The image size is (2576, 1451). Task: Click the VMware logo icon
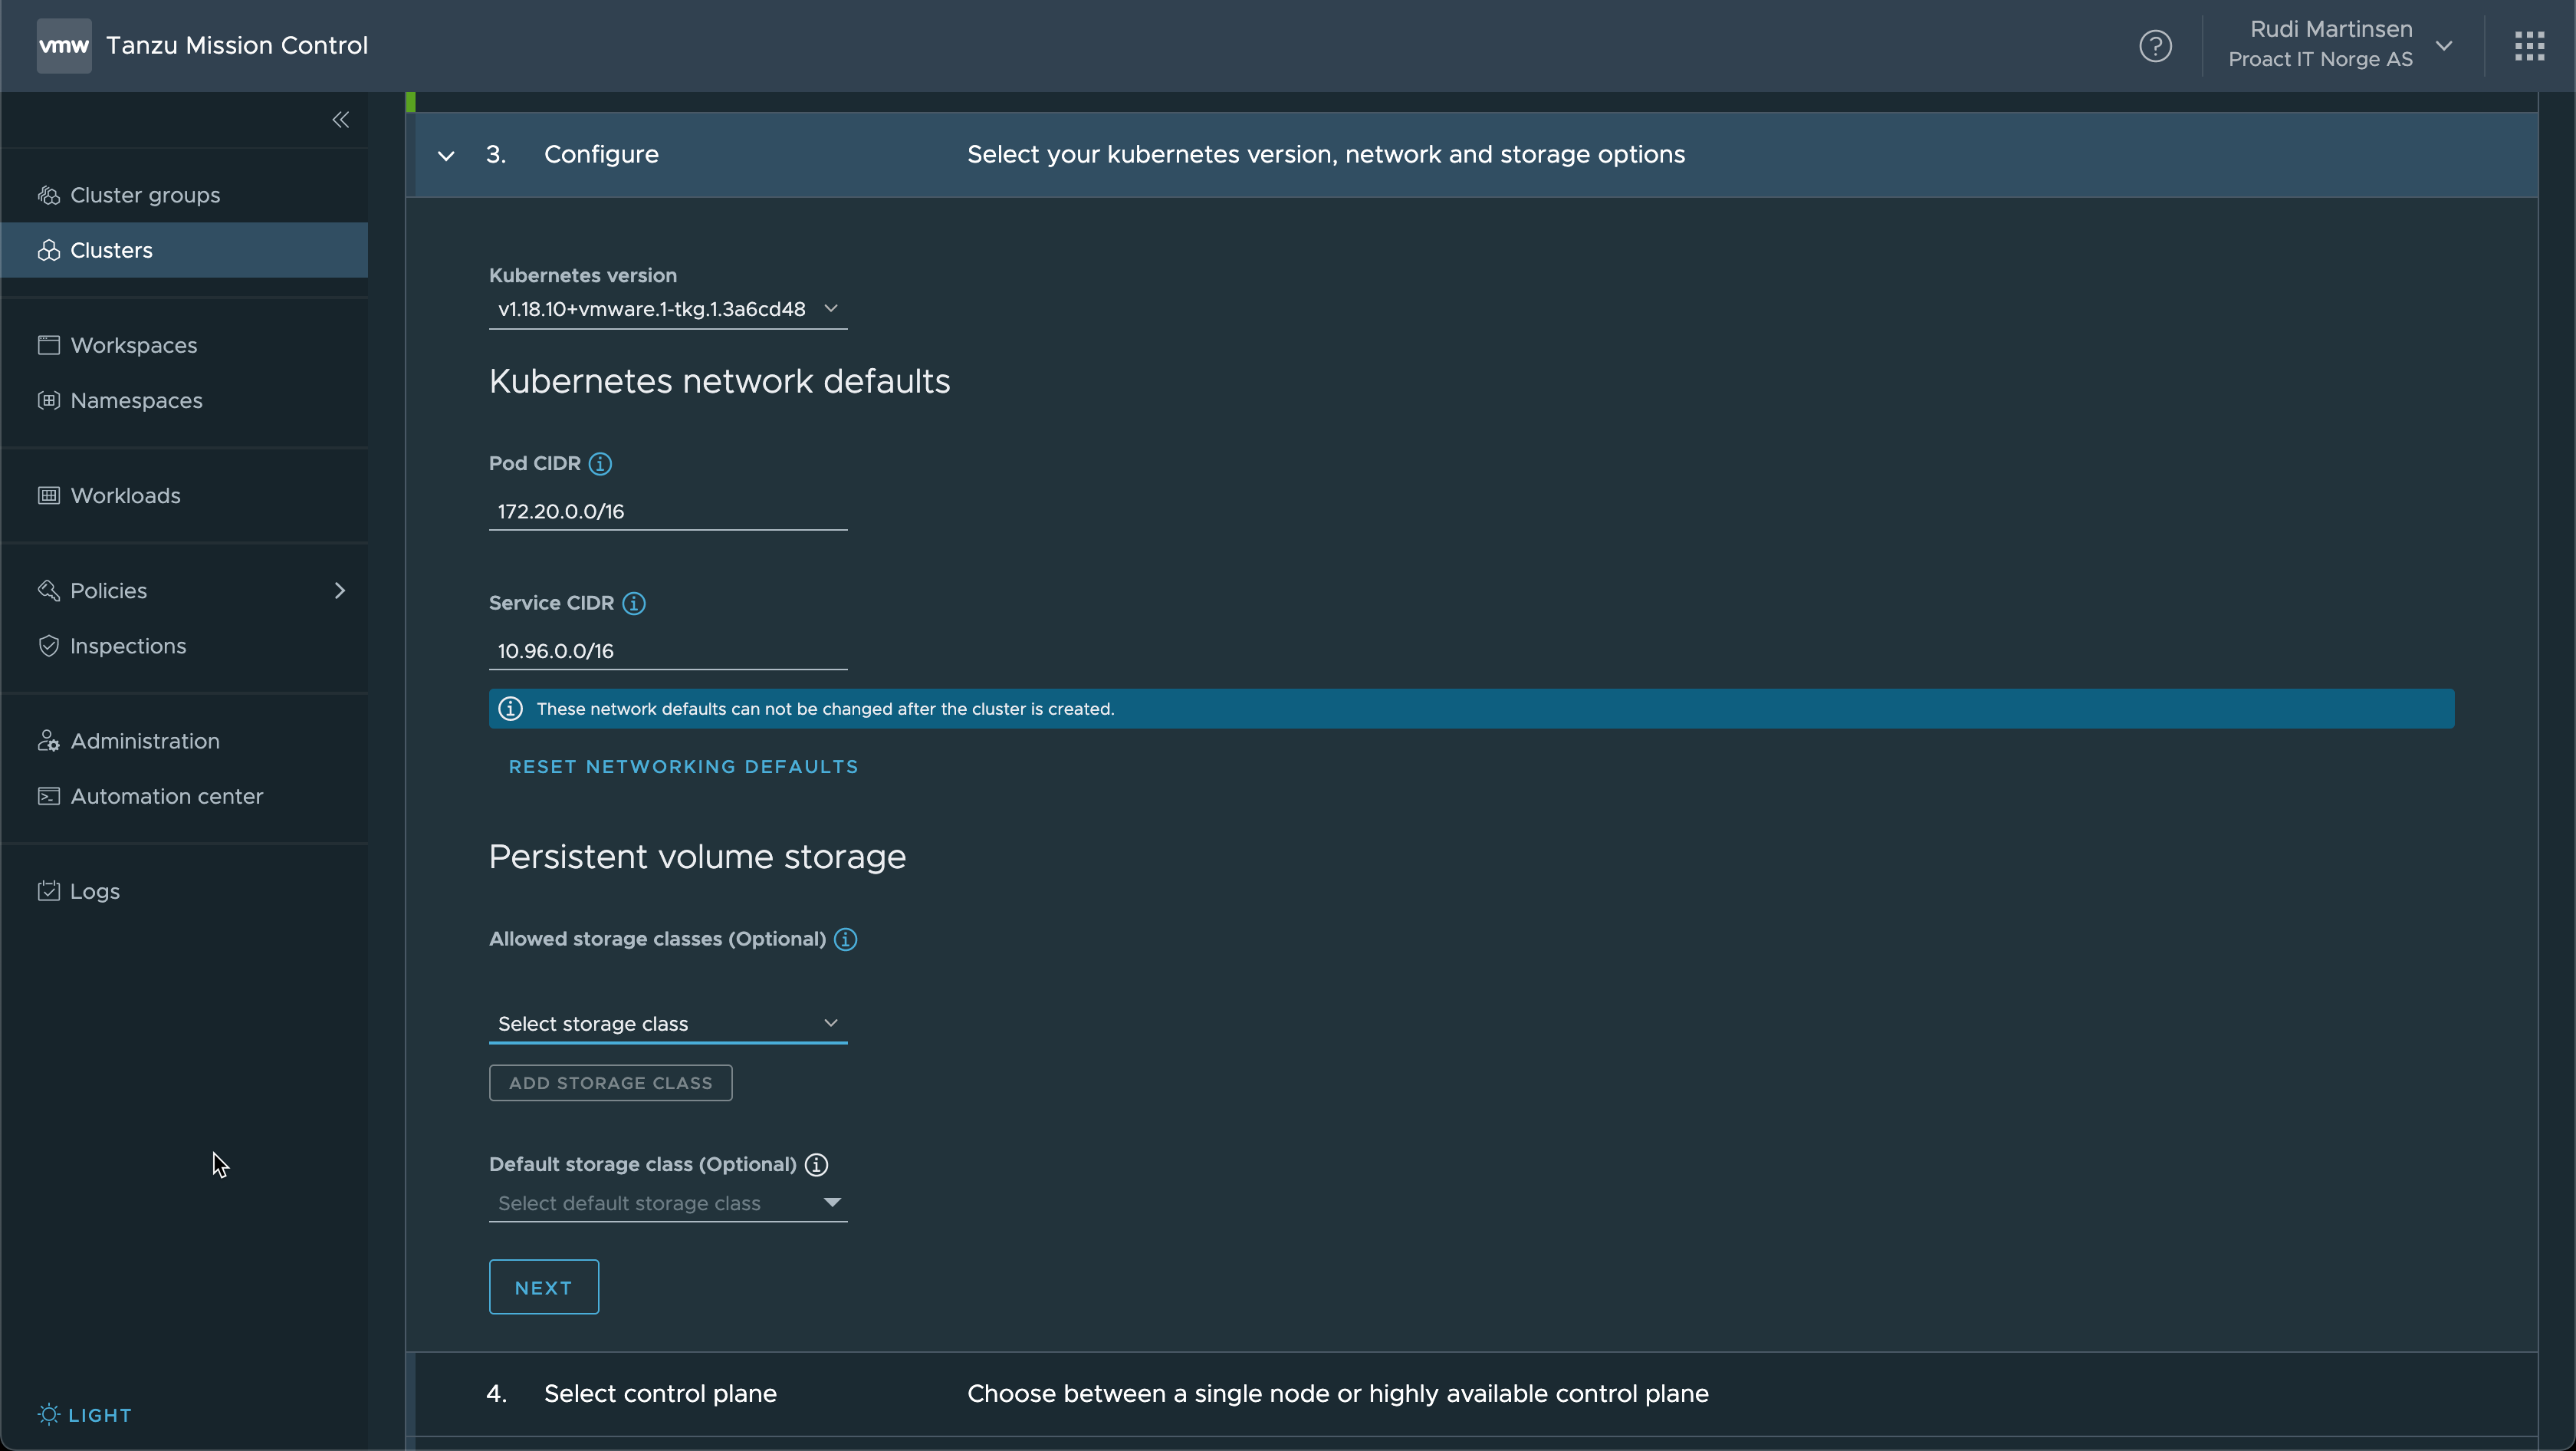[64, 45]
